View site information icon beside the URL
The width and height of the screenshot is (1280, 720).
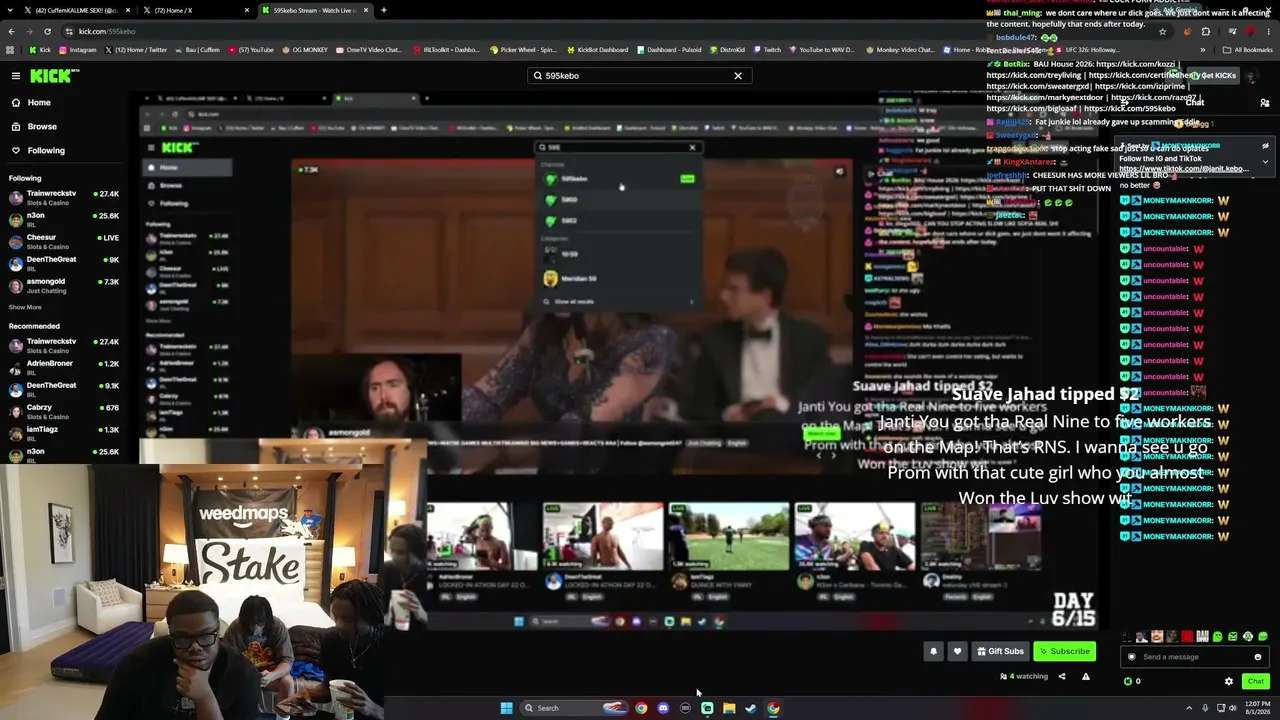tap(69, 31)
